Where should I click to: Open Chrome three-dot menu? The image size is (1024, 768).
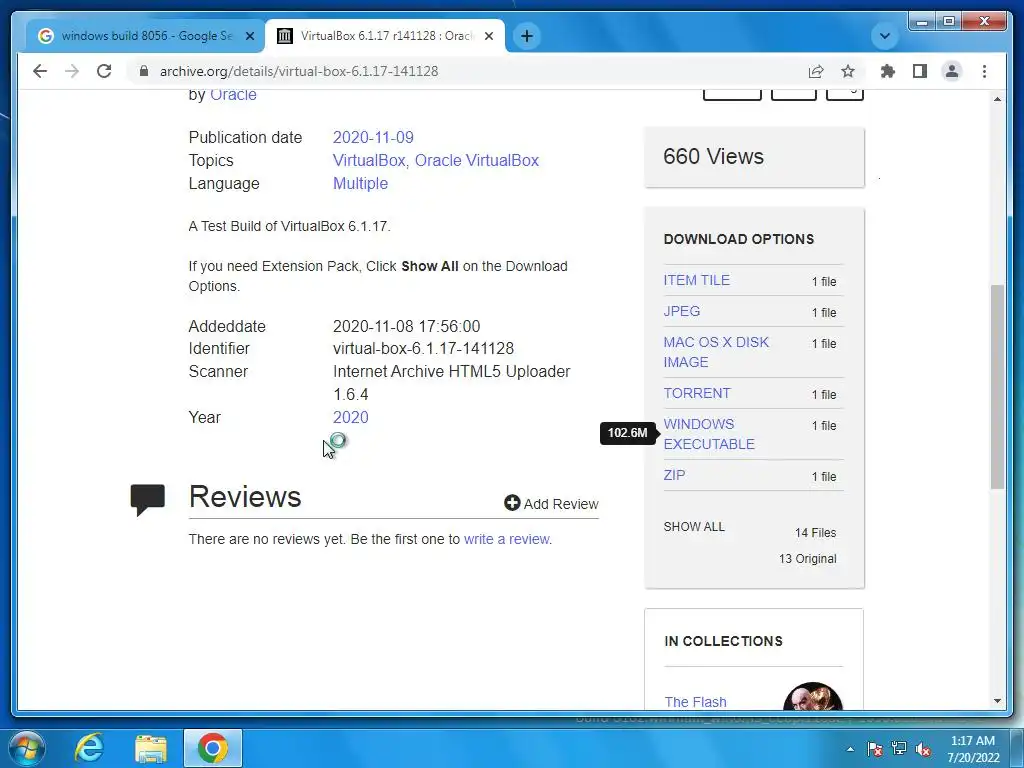pyautogui.click(x=984, y=71)
